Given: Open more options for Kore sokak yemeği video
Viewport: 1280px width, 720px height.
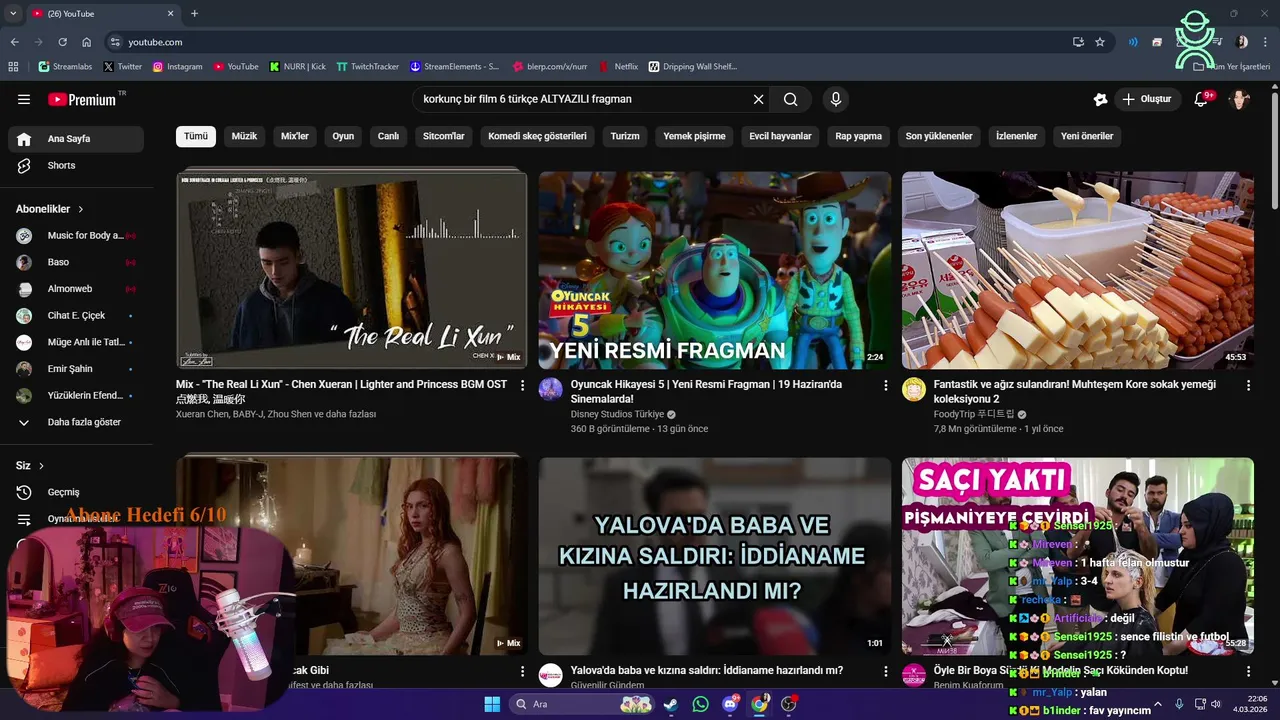Looking at the screenshot, I should [x=1248, y=385].
